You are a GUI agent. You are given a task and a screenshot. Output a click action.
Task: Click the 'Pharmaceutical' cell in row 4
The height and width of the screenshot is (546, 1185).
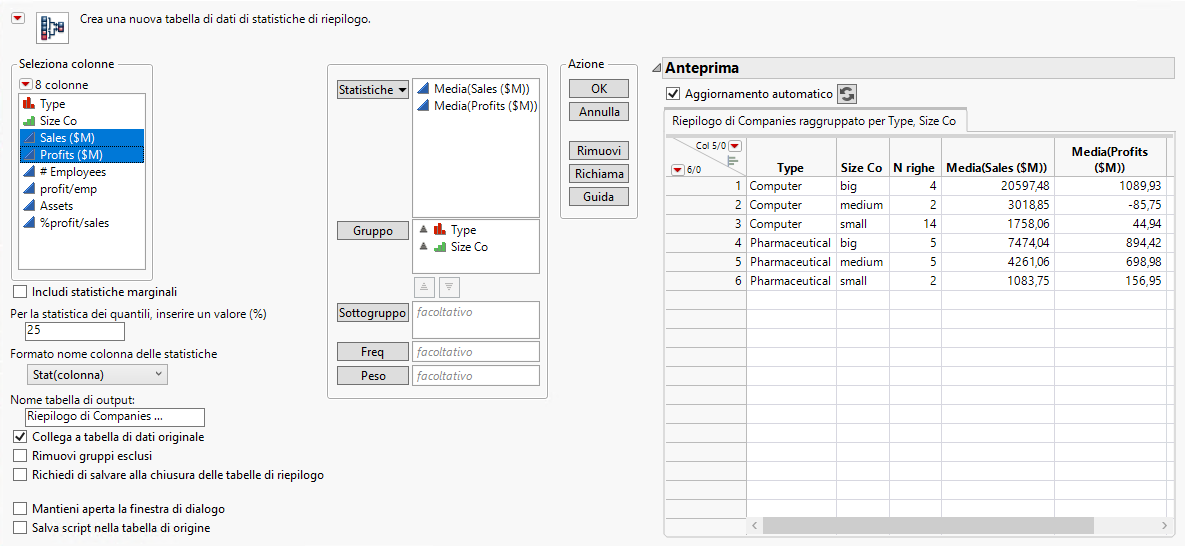click(791, 243)
